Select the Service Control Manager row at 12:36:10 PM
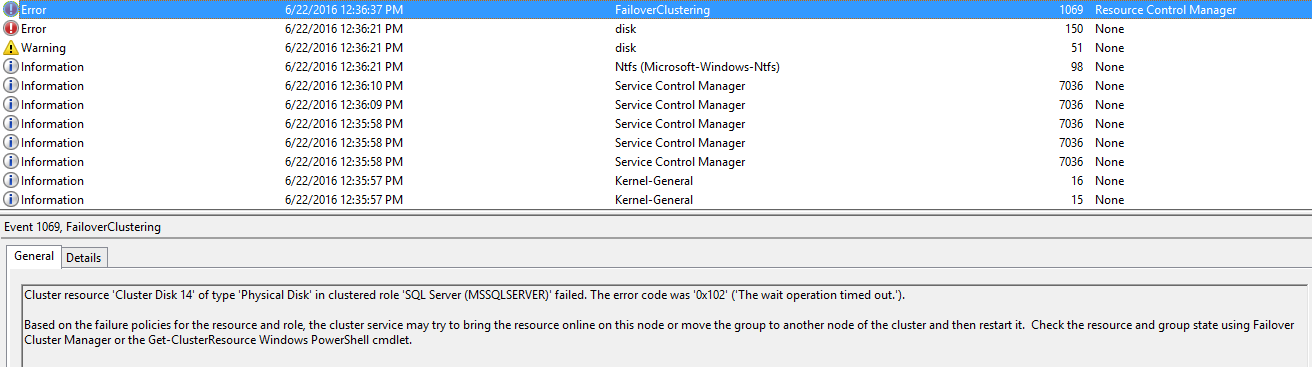The width and height of the screenshot is (1312, 367). 656,86
